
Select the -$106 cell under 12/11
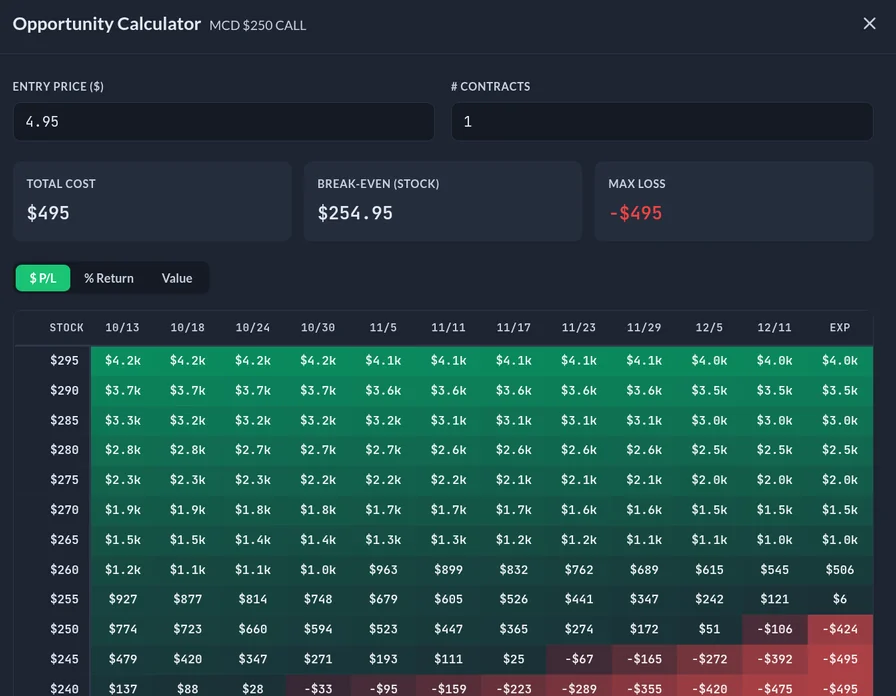(774, 629)
